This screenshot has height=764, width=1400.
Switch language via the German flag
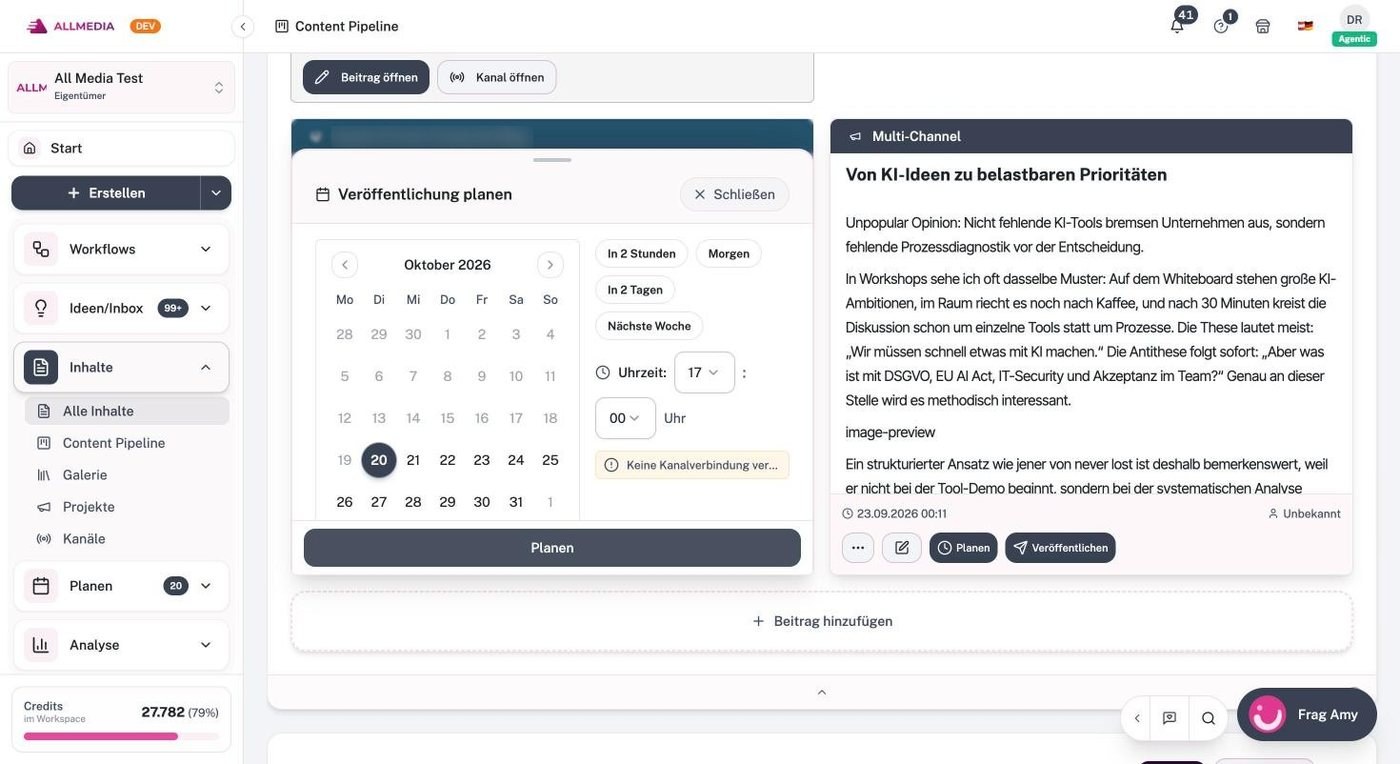click(1305, 26)
